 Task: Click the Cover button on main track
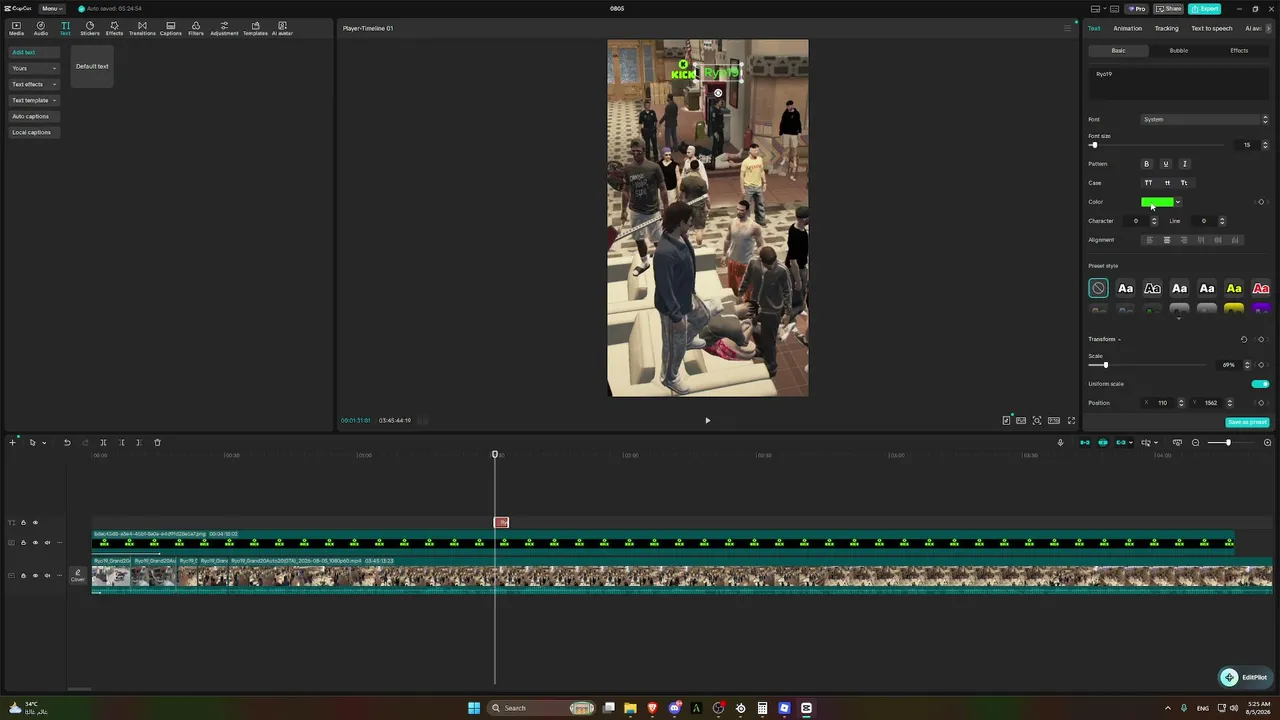(x=77, y=575)
